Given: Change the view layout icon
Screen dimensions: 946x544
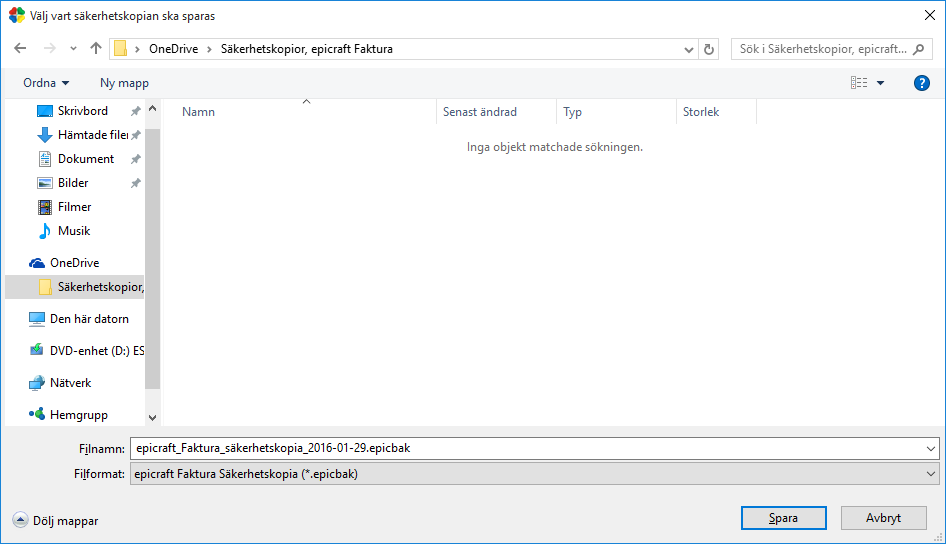Looking at the screenshot, I should tap(859, 83).
